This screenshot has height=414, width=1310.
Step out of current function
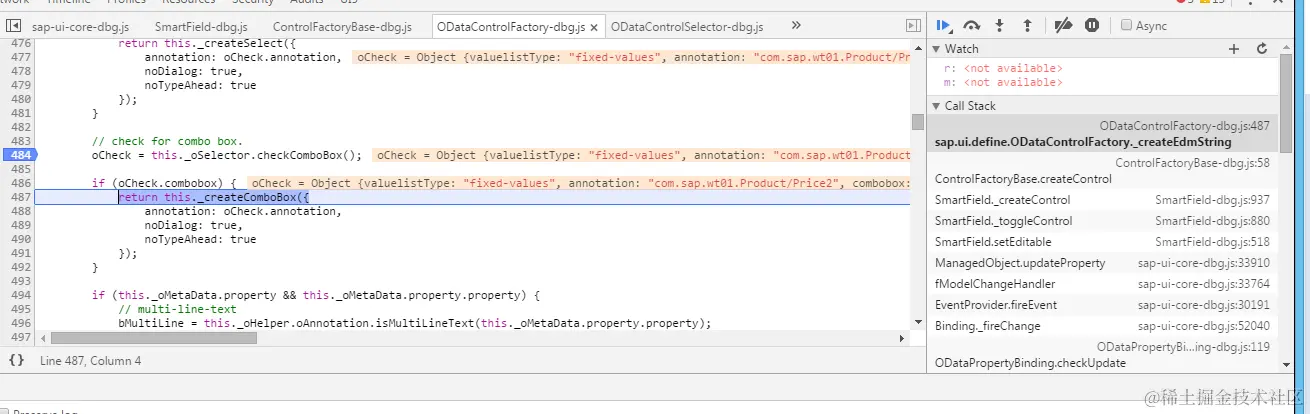(x=1027, y=25)
